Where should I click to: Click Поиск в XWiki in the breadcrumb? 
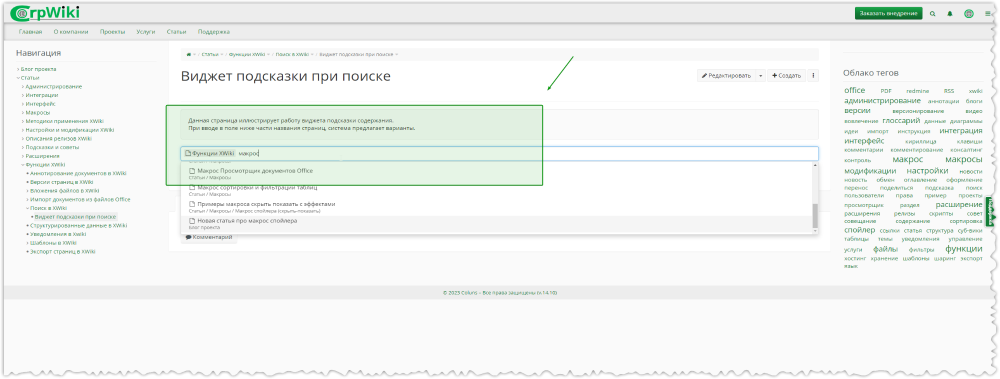tap(292, 55)
